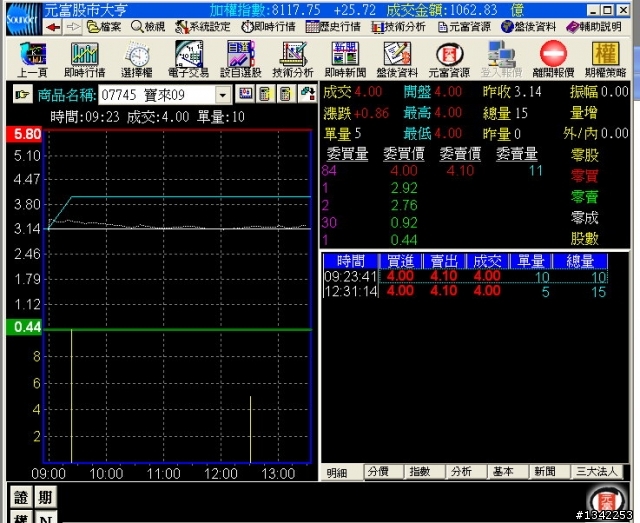Switch to the 三大法人 tab
This screenshot has height=523, width=640.
597,472
